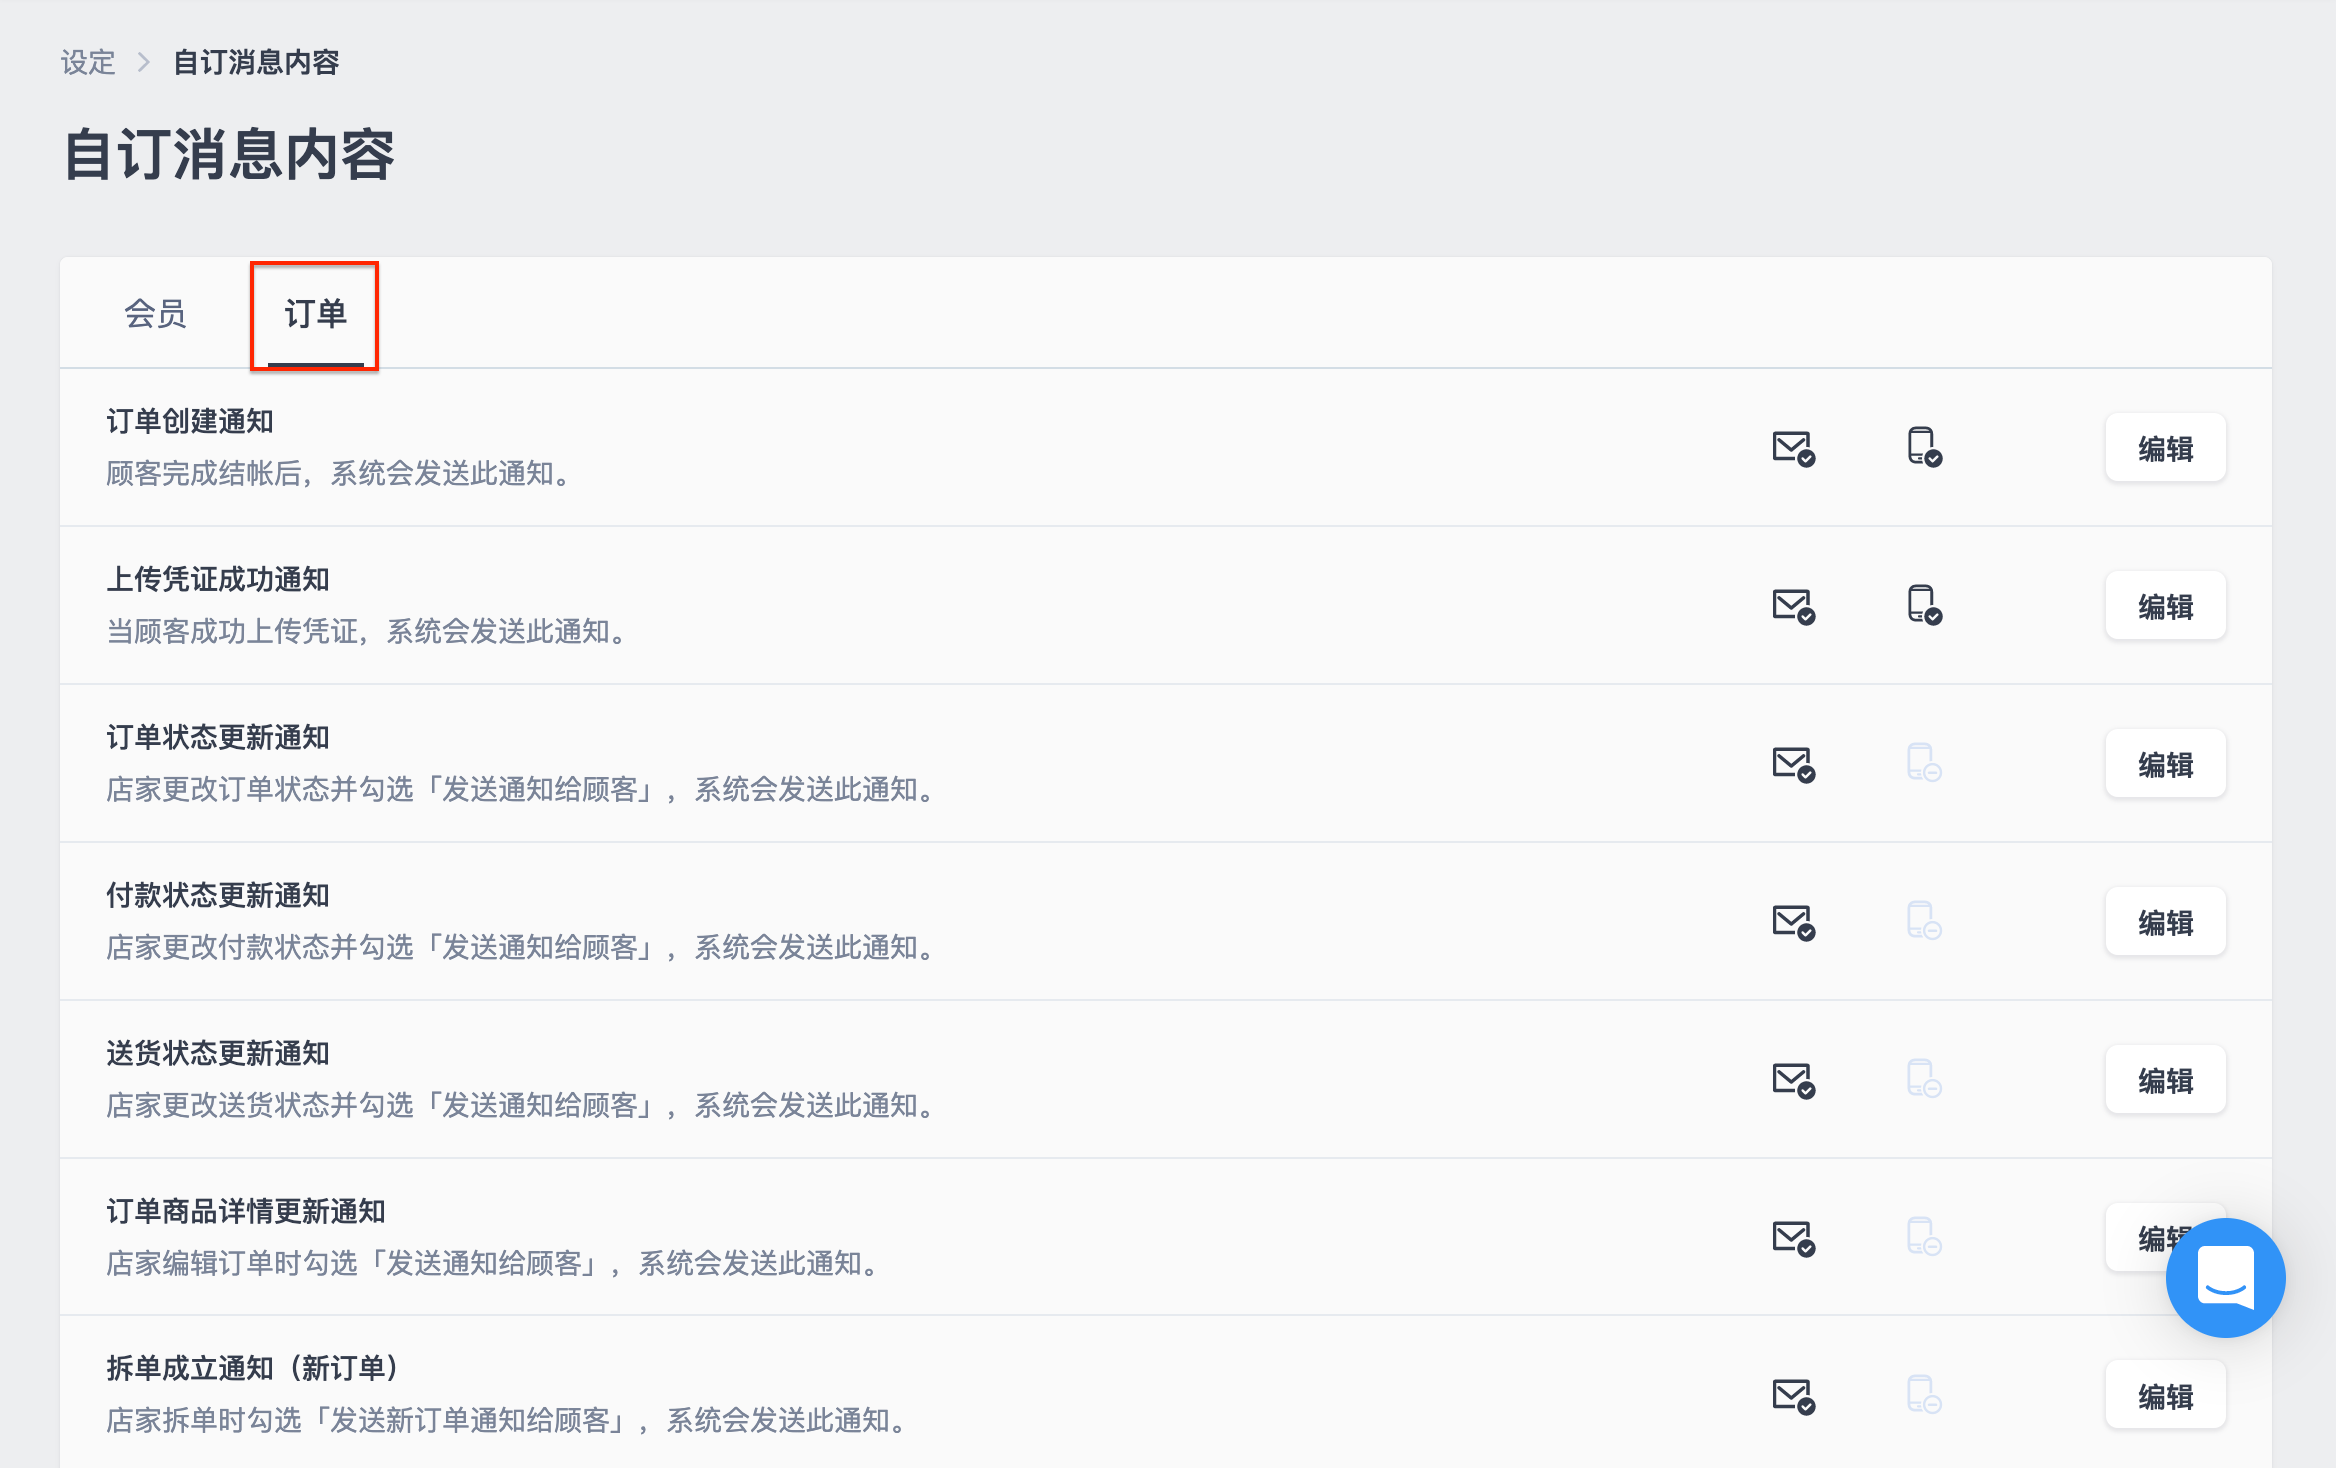This screenshot has width=2336, height=1468.
Task: Click the 上传凭证成功通知 title text
Action: (218, 580)
